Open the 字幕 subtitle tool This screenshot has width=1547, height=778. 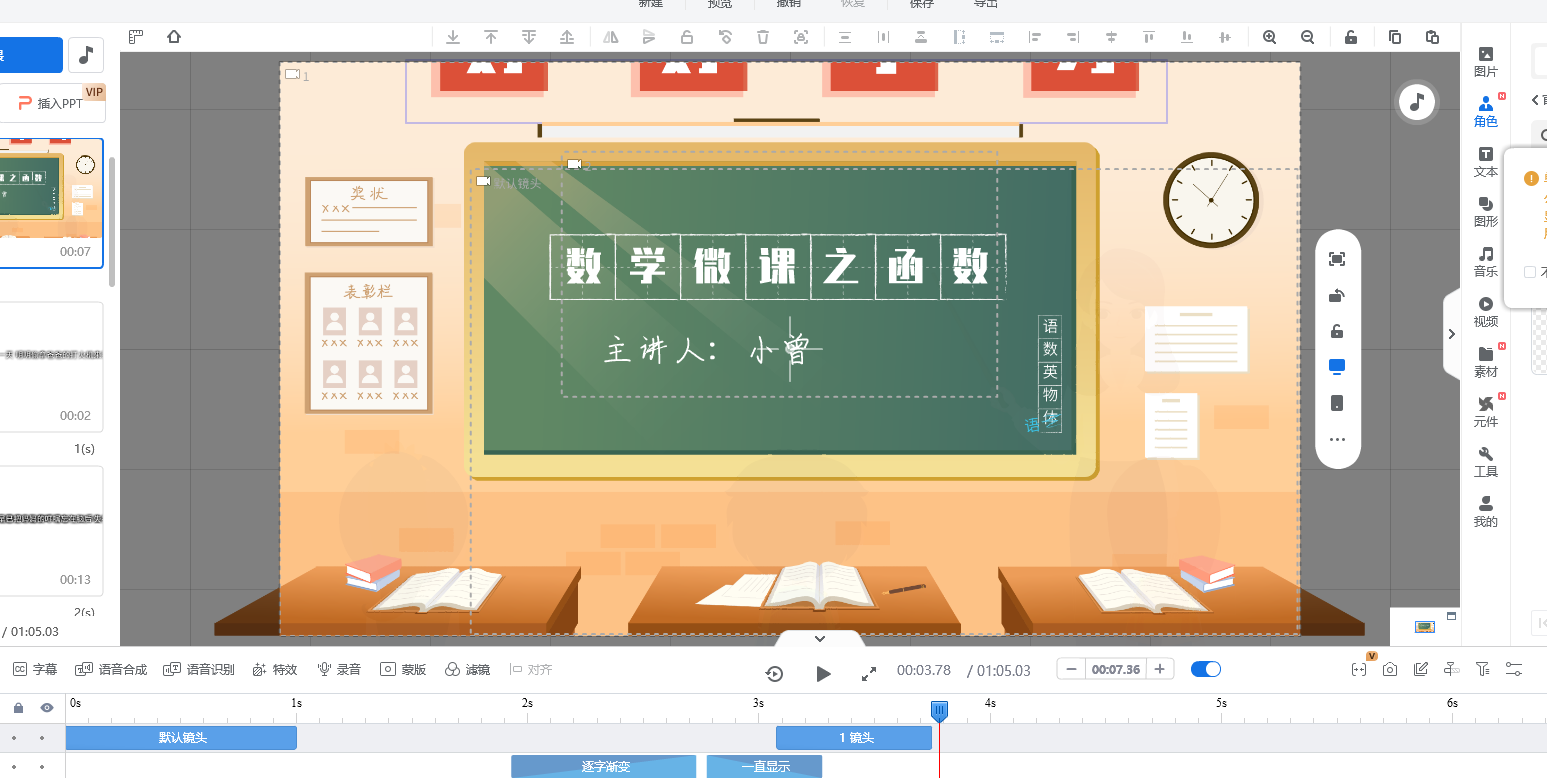tap(34, 669)
